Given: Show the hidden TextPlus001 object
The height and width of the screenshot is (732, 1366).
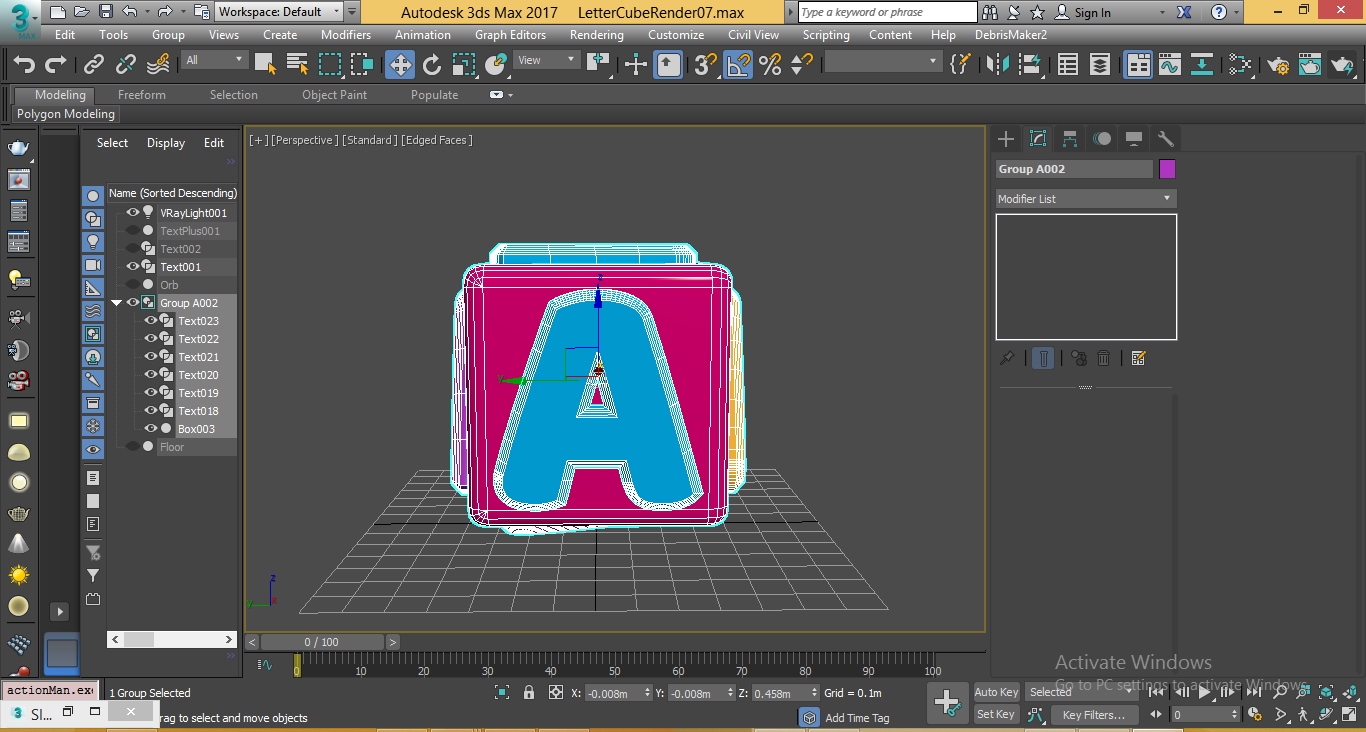Looking at the screenshot, I should (132, 231).
